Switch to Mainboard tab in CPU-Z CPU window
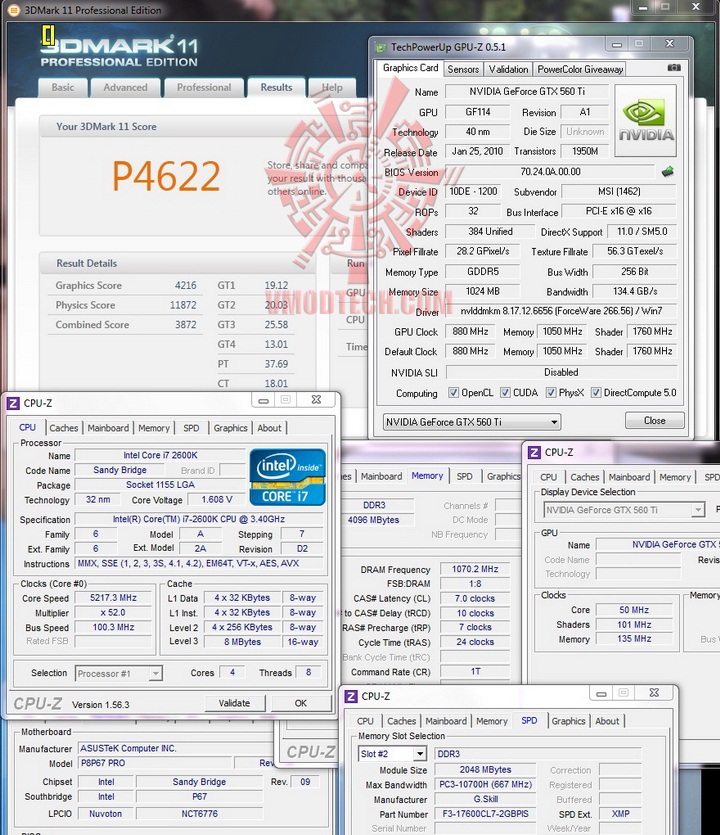 click(108, 428)
